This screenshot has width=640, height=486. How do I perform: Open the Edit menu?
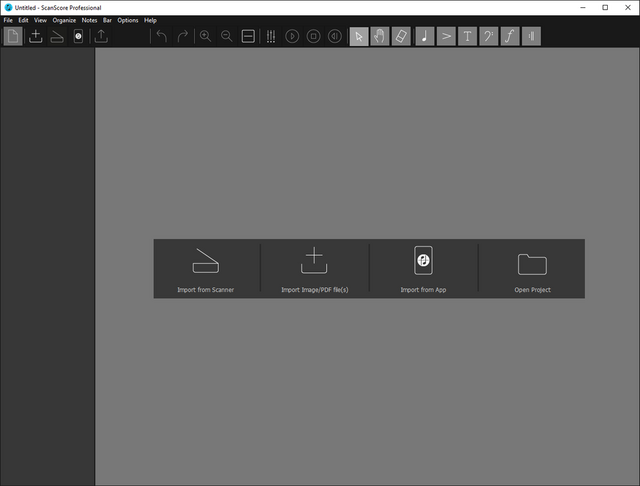pos(23,20)
